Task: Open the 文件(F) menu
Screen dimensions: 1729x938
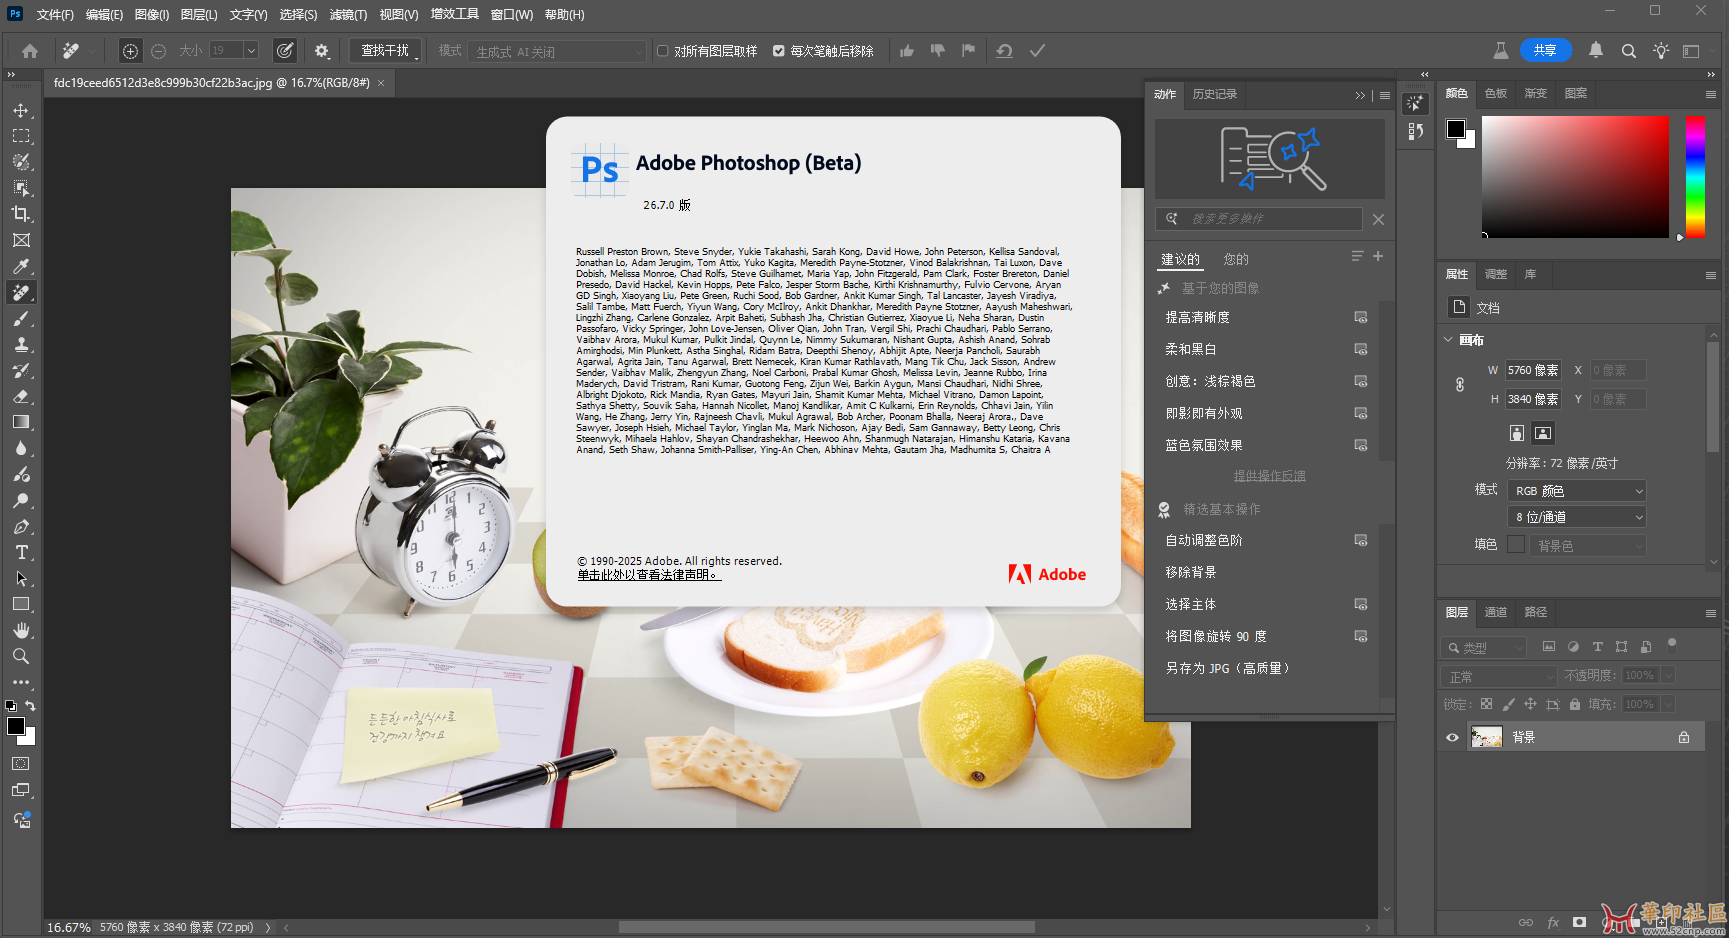Action: (x=55, y=15)
